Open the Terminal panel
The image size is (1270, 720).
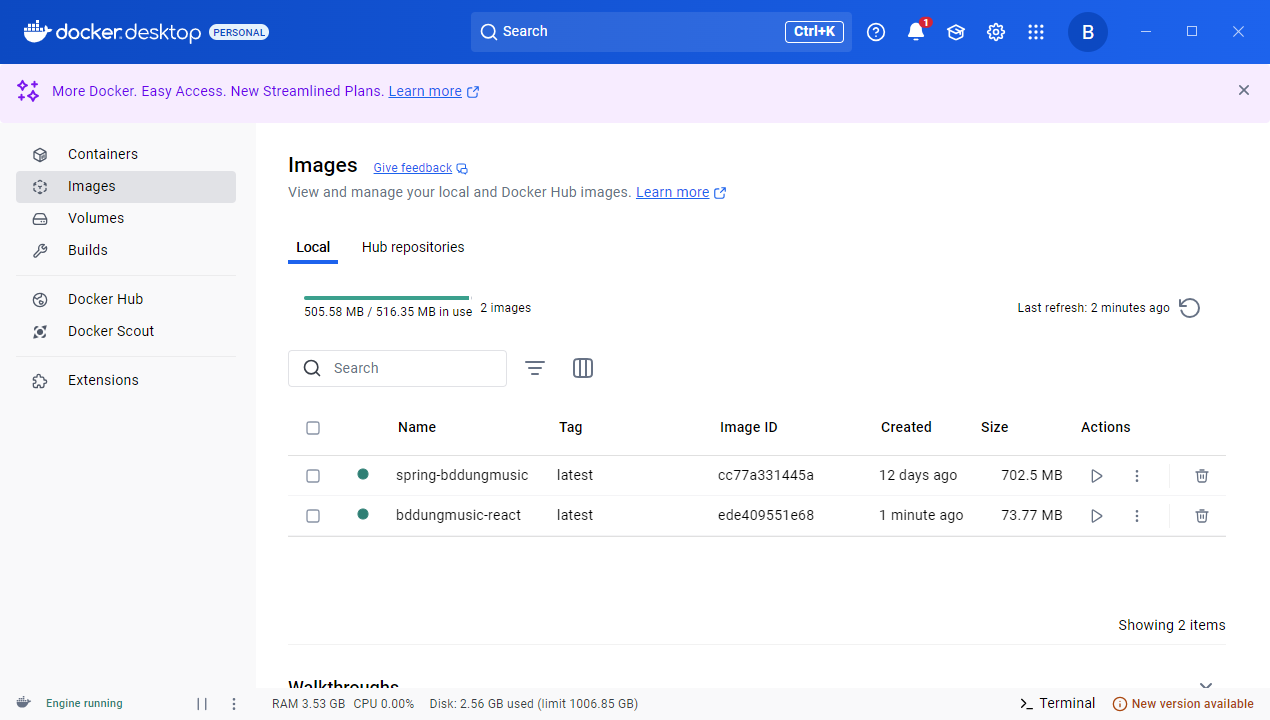pos(1057,703)
